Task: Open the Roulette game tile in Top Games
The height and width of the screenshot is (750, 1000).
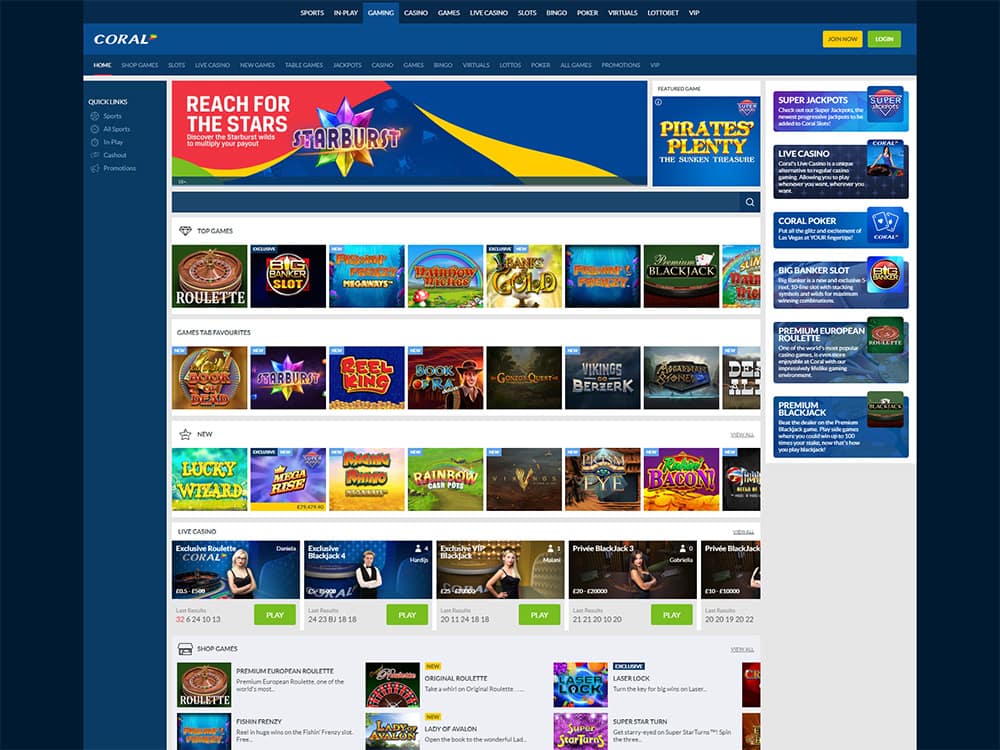Action: 210,276
